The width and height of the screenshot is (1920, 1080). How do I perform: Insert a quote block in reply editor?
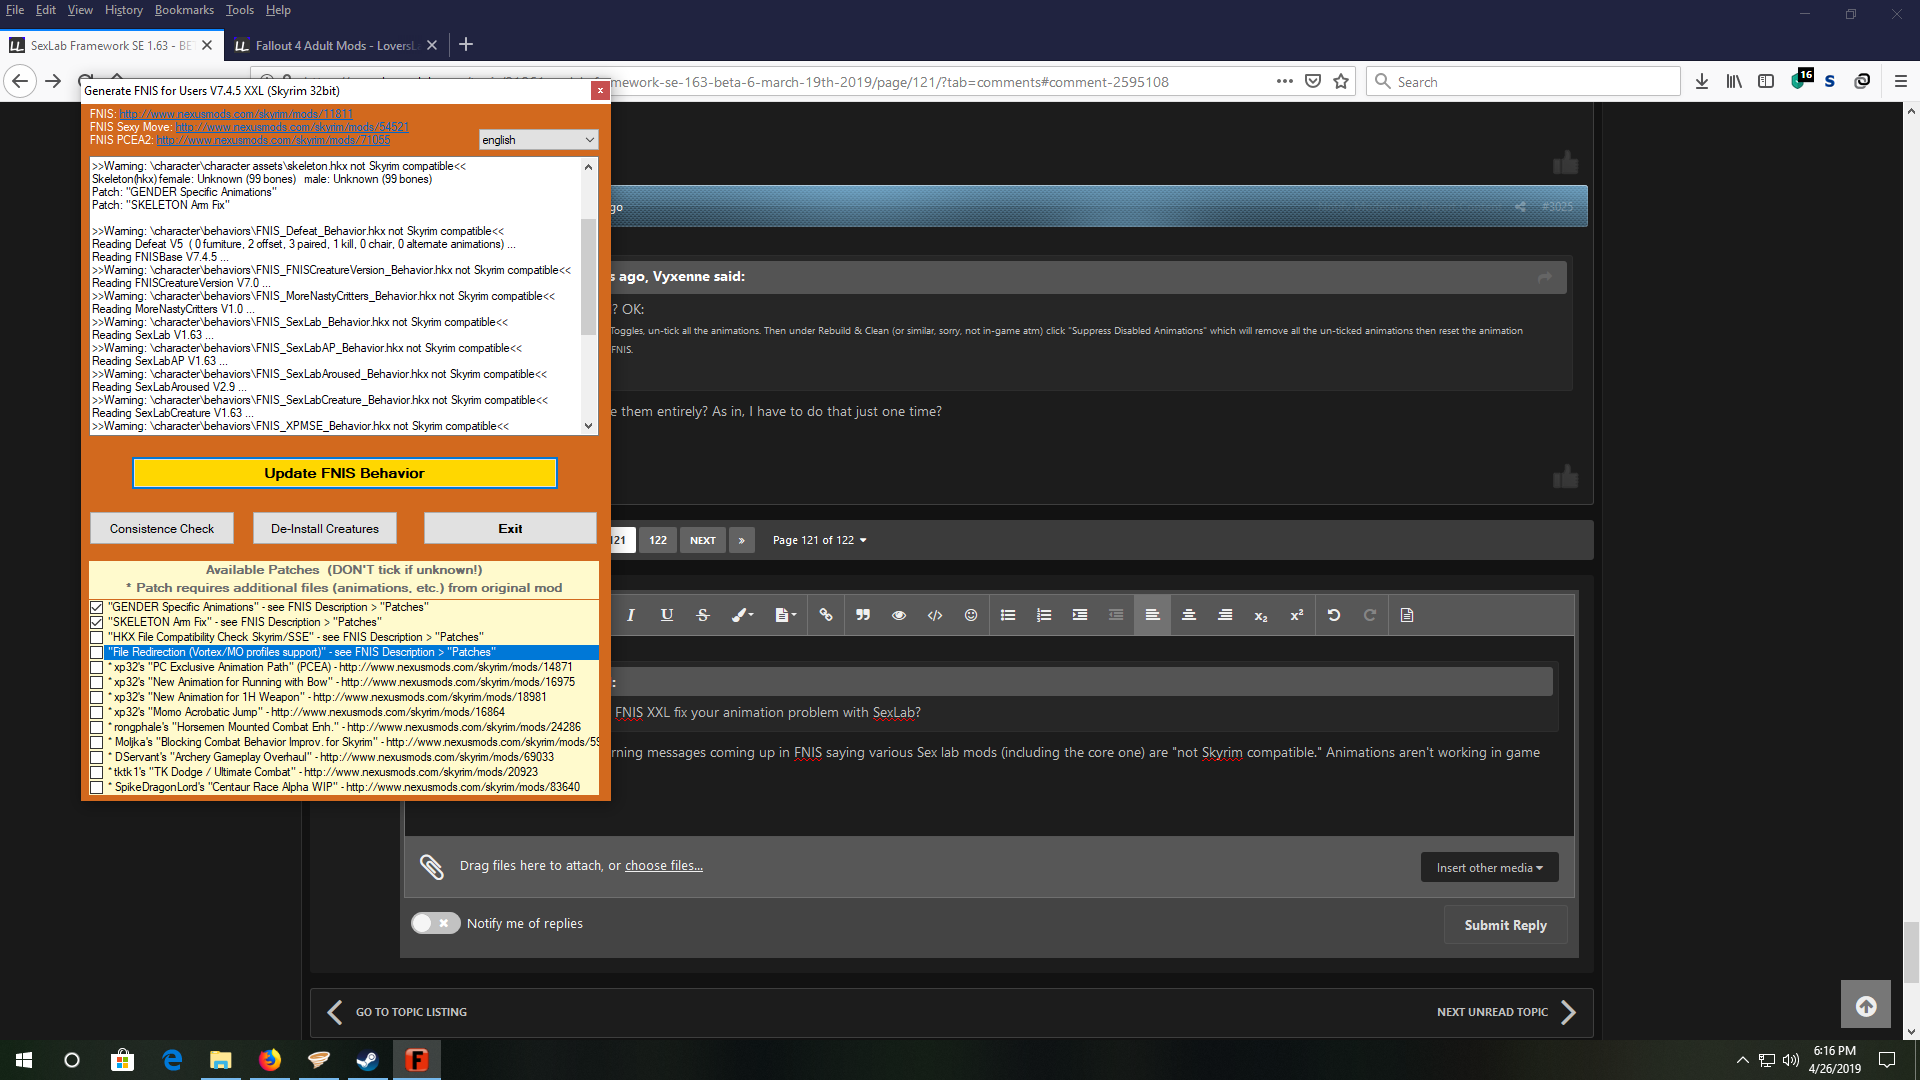coord(863,615)
